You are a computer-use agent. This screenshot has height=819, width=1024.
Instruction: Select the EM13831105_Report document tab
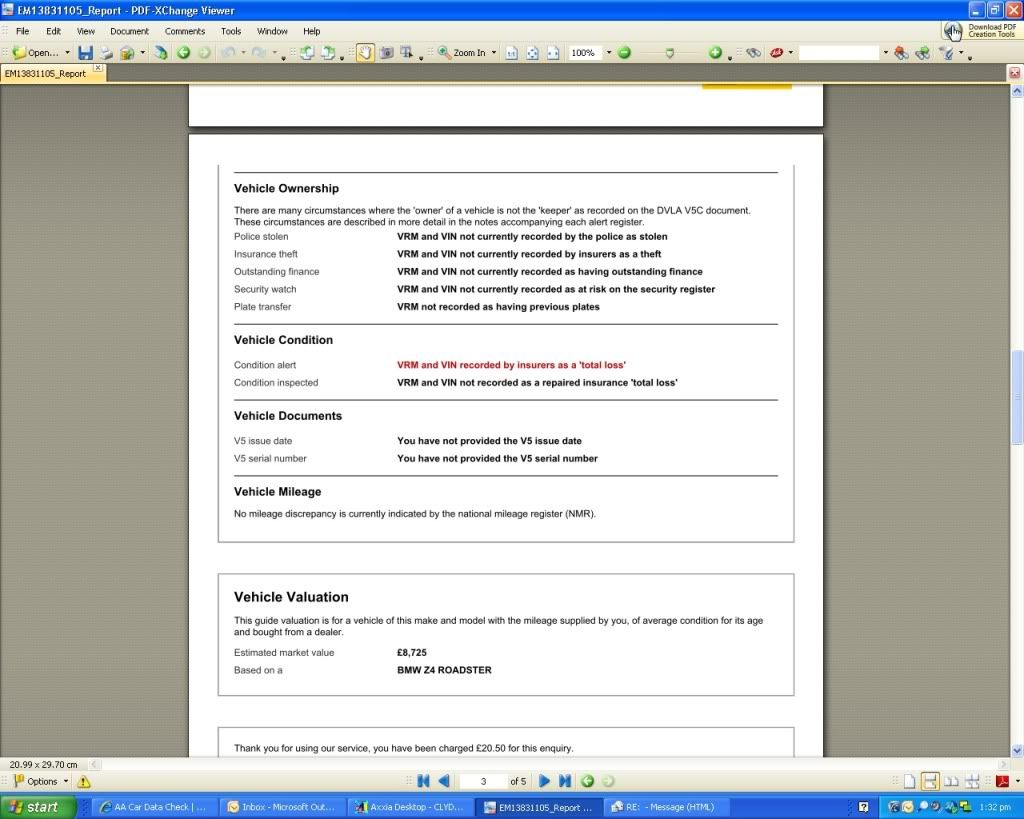point(46,74)
